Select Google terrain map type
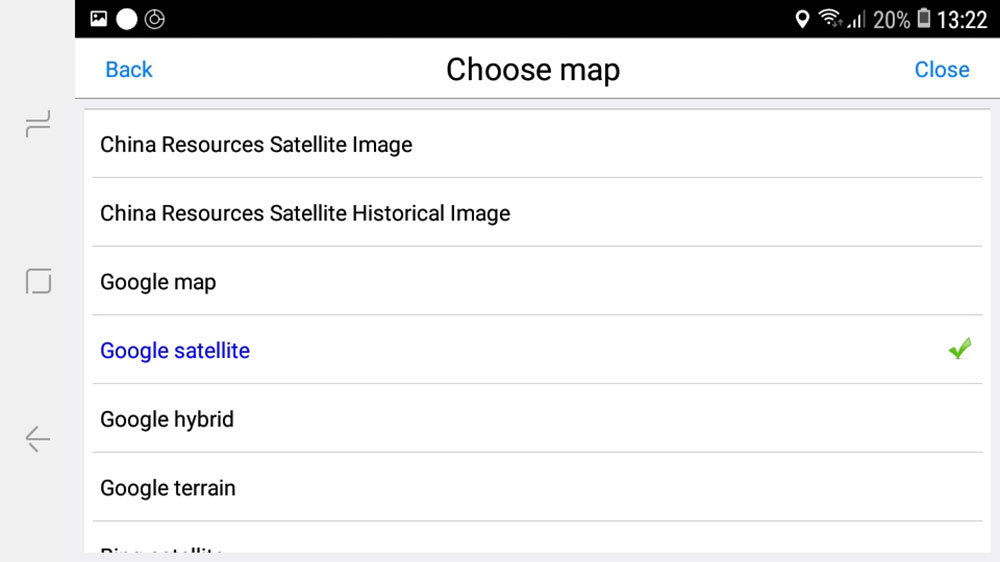Screen dimensions: 1000x562 click(168, 488)
